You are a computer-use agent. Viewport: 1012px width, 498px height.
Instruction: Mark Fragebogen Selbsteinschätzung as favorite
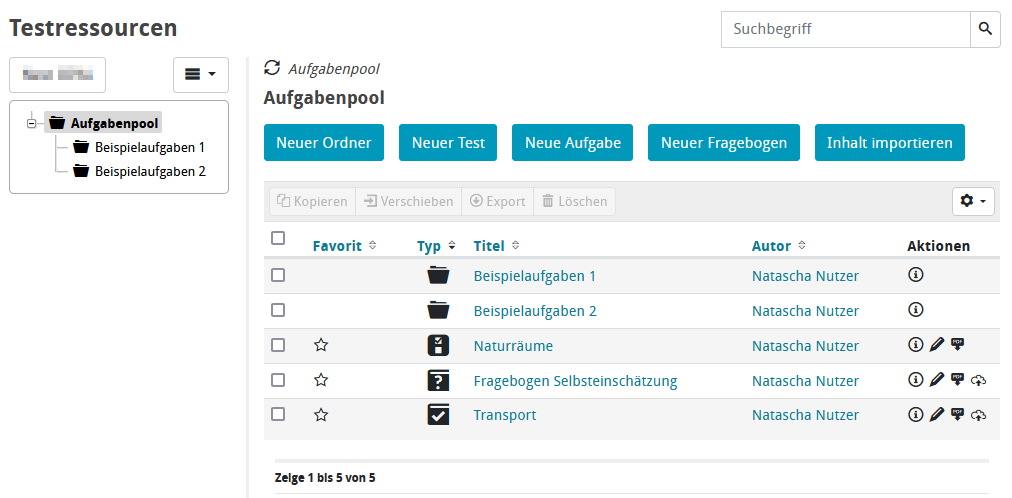321,380
